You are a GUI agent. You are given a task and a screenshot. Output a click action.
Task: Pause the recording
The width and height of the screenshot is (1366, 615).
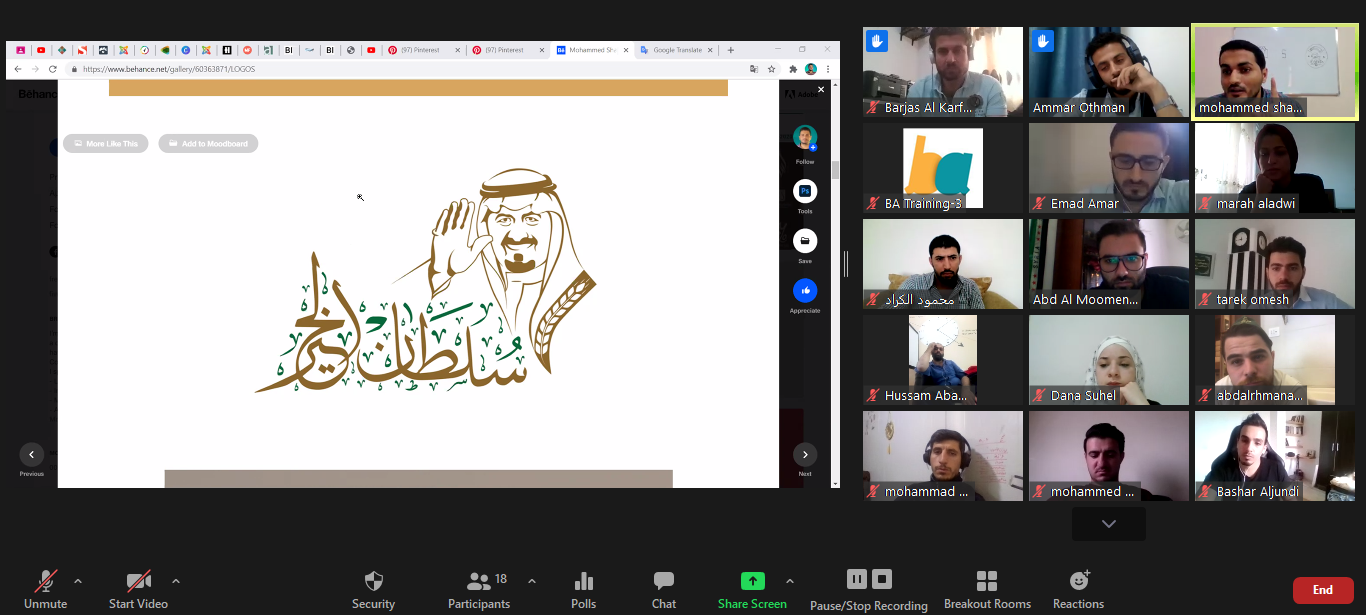857,579
